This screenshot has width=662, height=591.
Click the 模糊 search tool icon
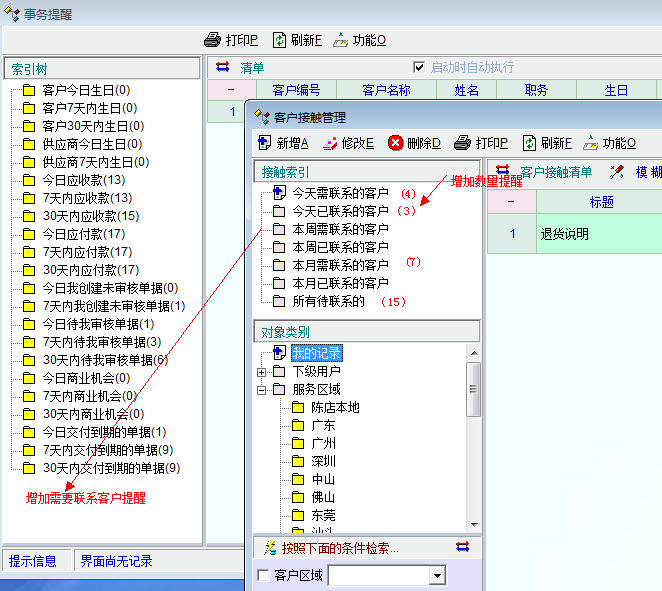[x=618, y=172]
